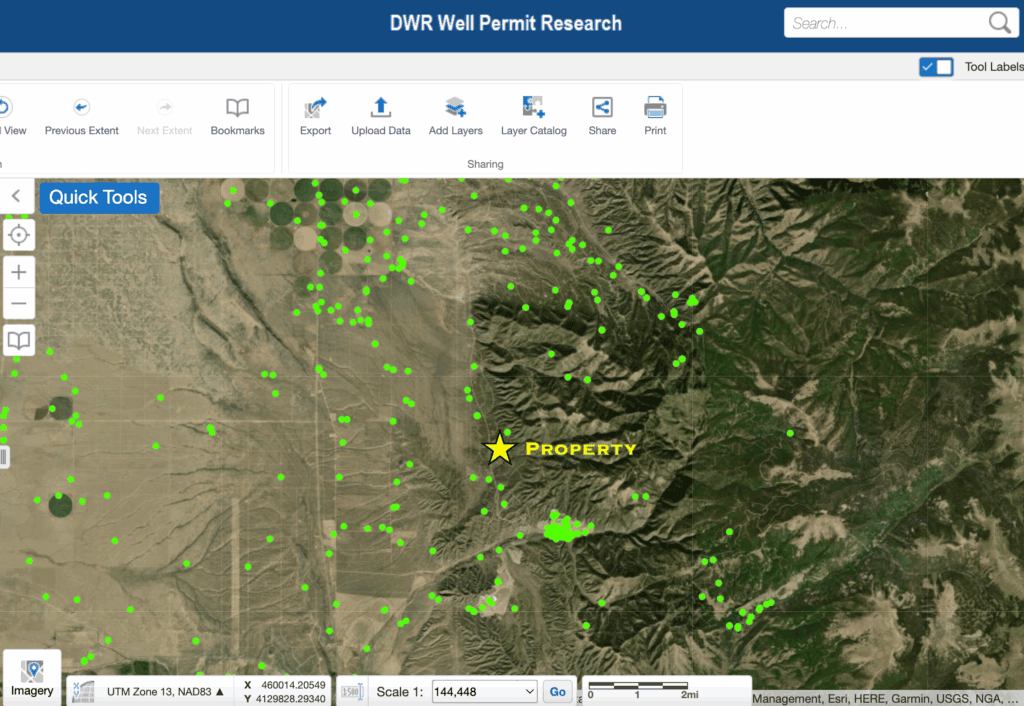
Task: Collapse the side panel with left chevron
Action: 16,197
